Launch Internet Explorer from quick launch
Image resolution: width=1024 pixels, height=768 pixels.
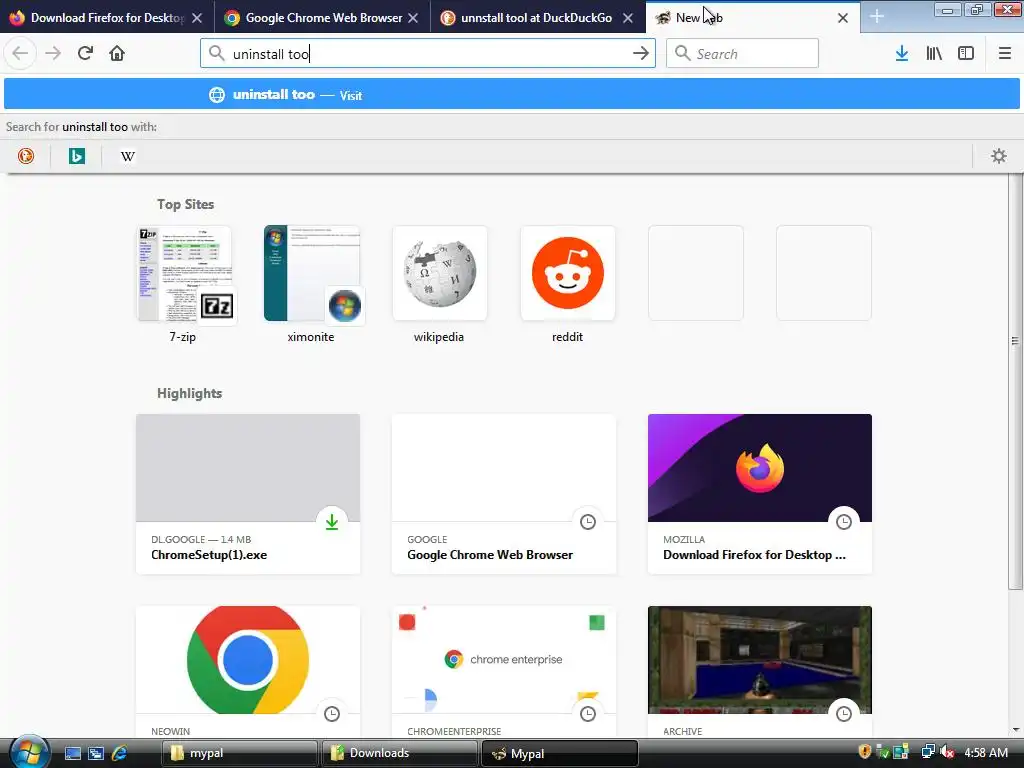120,753
